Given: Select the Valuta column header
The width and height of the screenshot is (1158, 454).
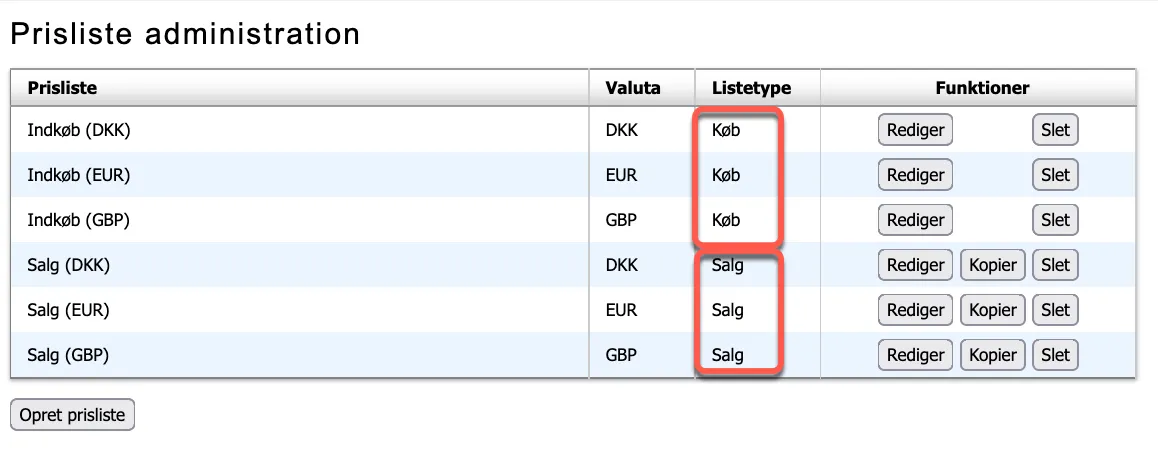Looking at the screenshot, I should 633,88.
